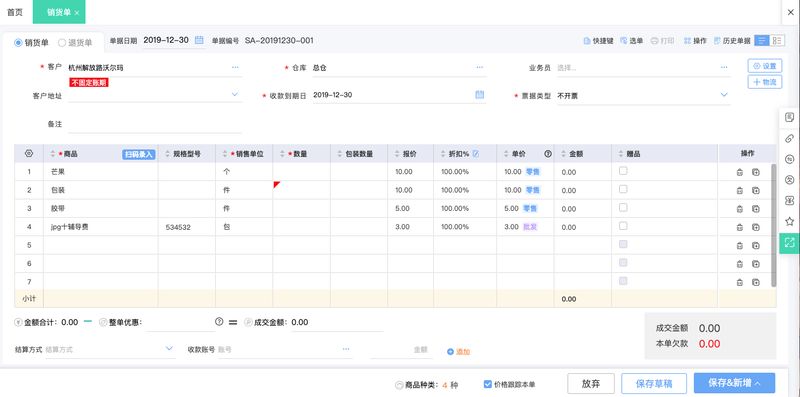Click the link sidebar icon

tap(789, 138)
